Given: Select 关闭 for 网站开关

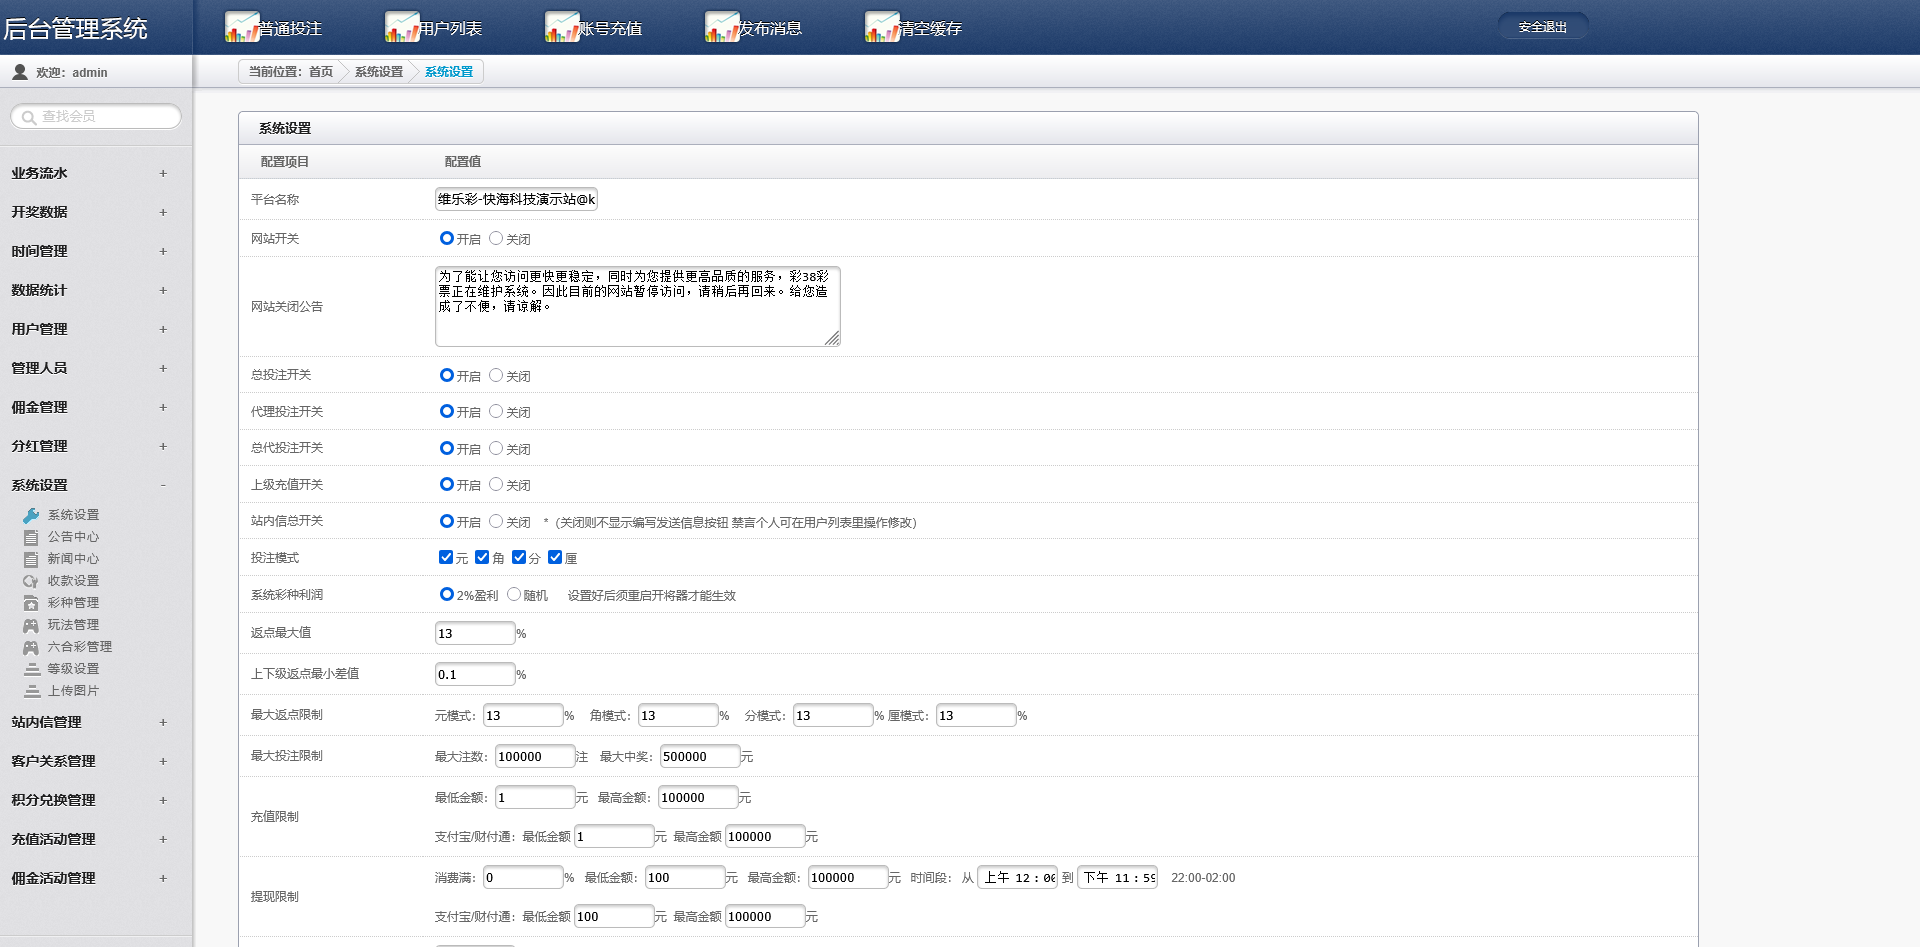Looking at the screenshot, I should pos(496,238).
